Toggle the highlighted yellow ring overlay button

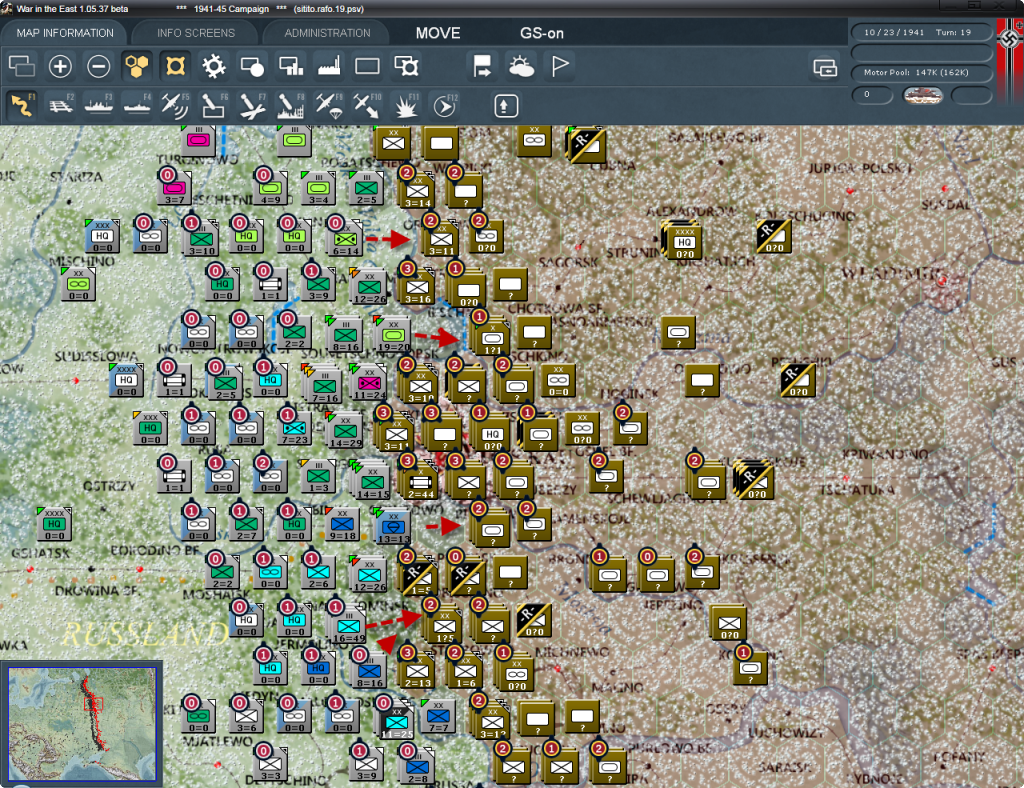click(x=175, y=66)
